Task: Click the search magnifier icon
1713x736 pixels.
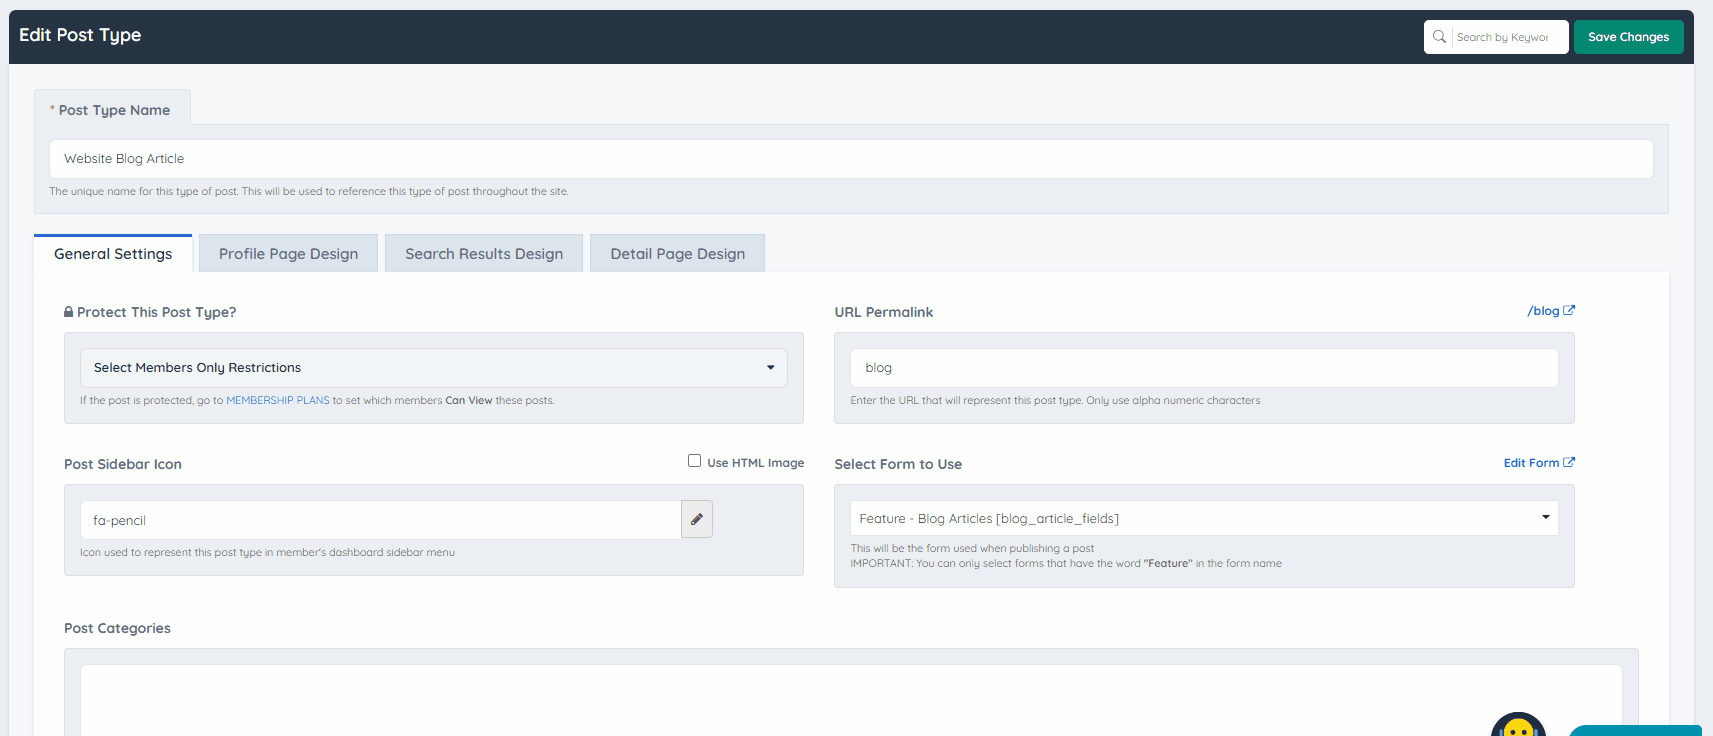Action: coord(1439,37)
